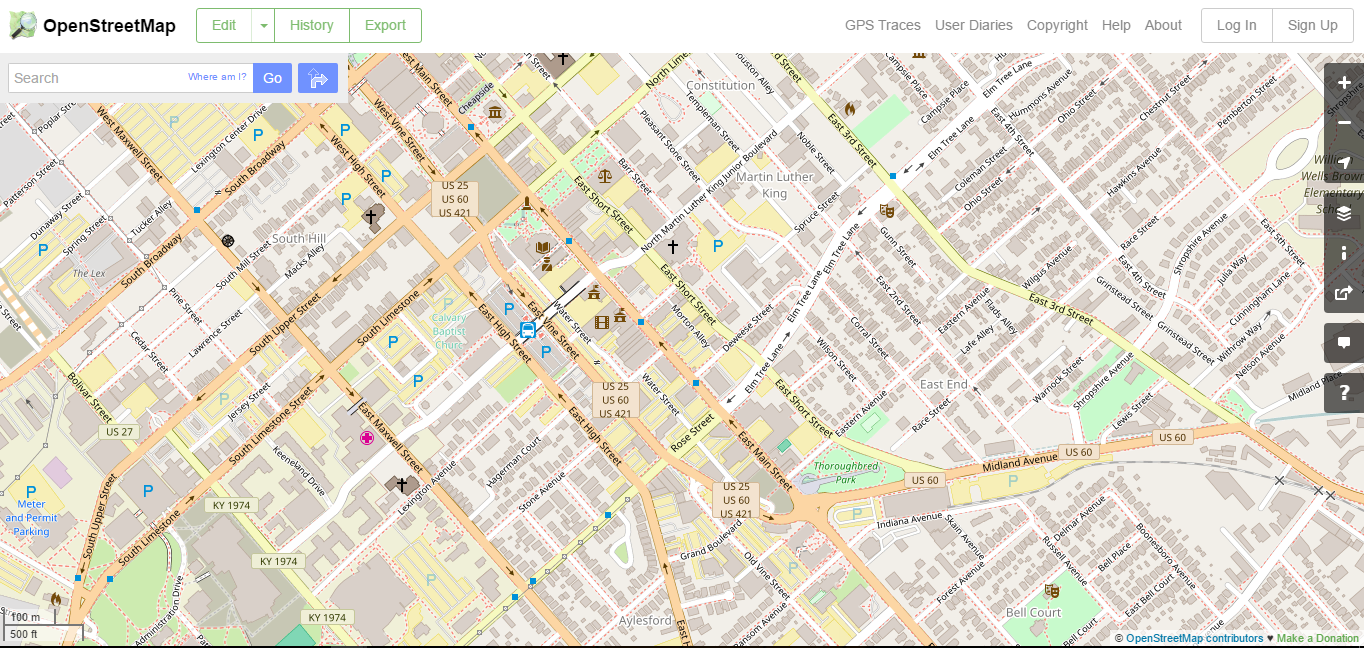Open OpenStreetMap contributors link
The image size is (1364, 648).
(x=1195, y=638)
